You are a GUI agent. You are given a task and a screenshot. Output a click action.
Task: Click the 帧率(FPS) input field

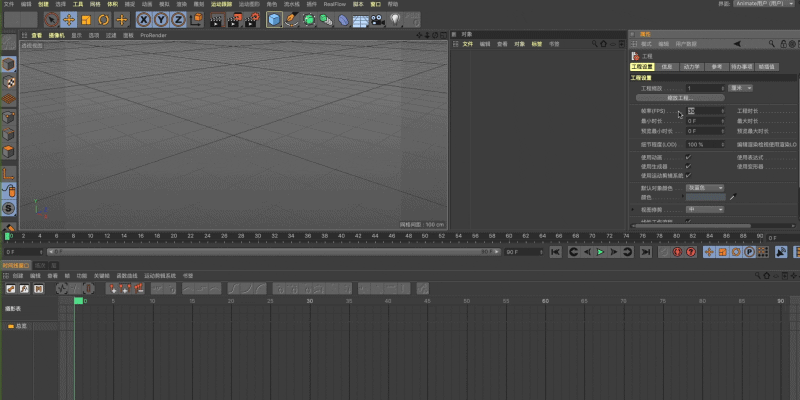tap(705, 111)
